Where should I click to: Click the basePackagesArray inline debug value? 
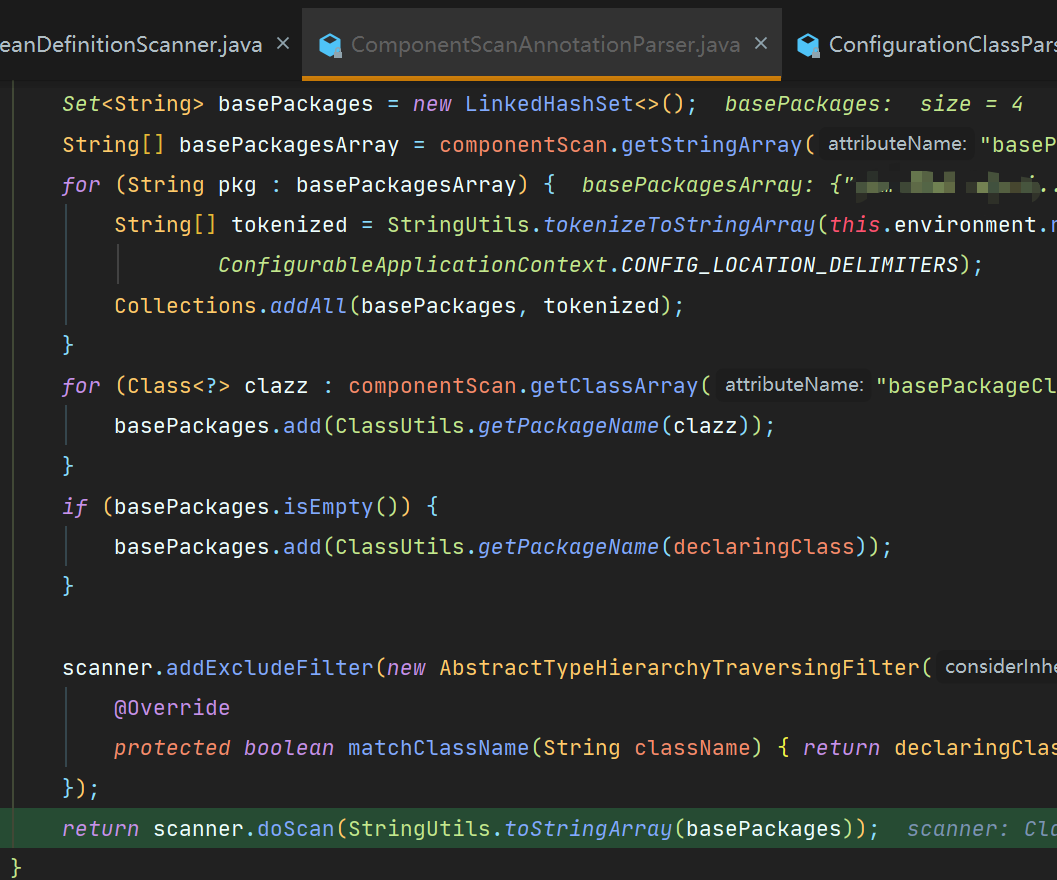(x=818, y=184)
